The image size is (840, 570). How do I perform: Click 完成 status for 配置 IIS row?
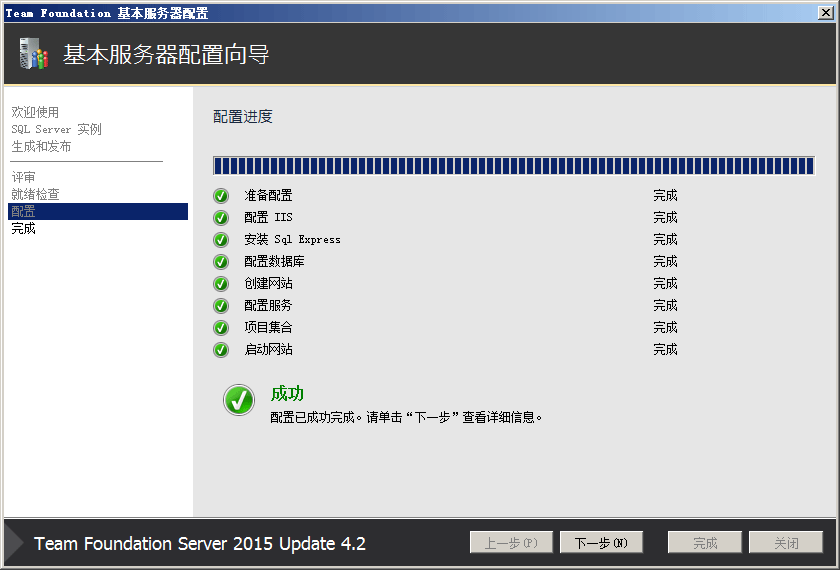tap(665, 218)
